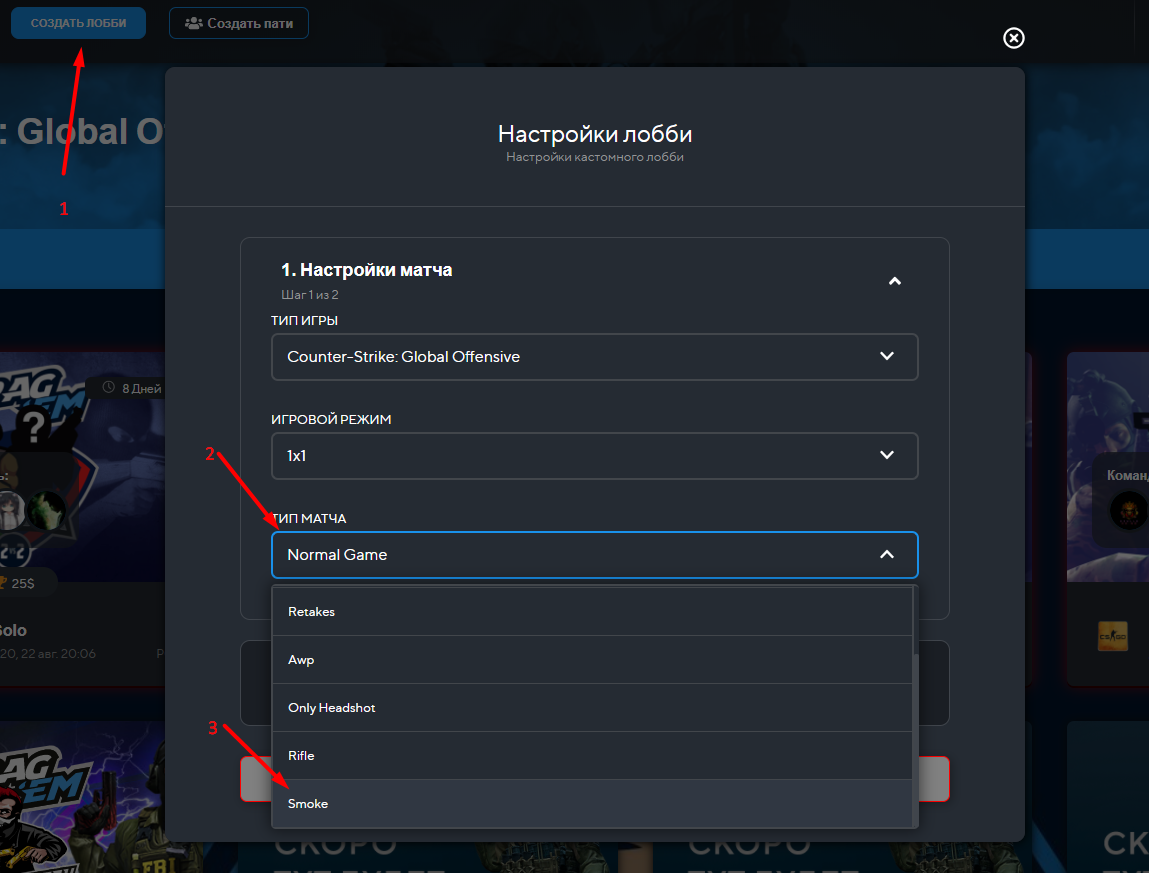Click the up chevron in Тип матча
Viewport: 1149px width, 873px height.
(887, 555)
